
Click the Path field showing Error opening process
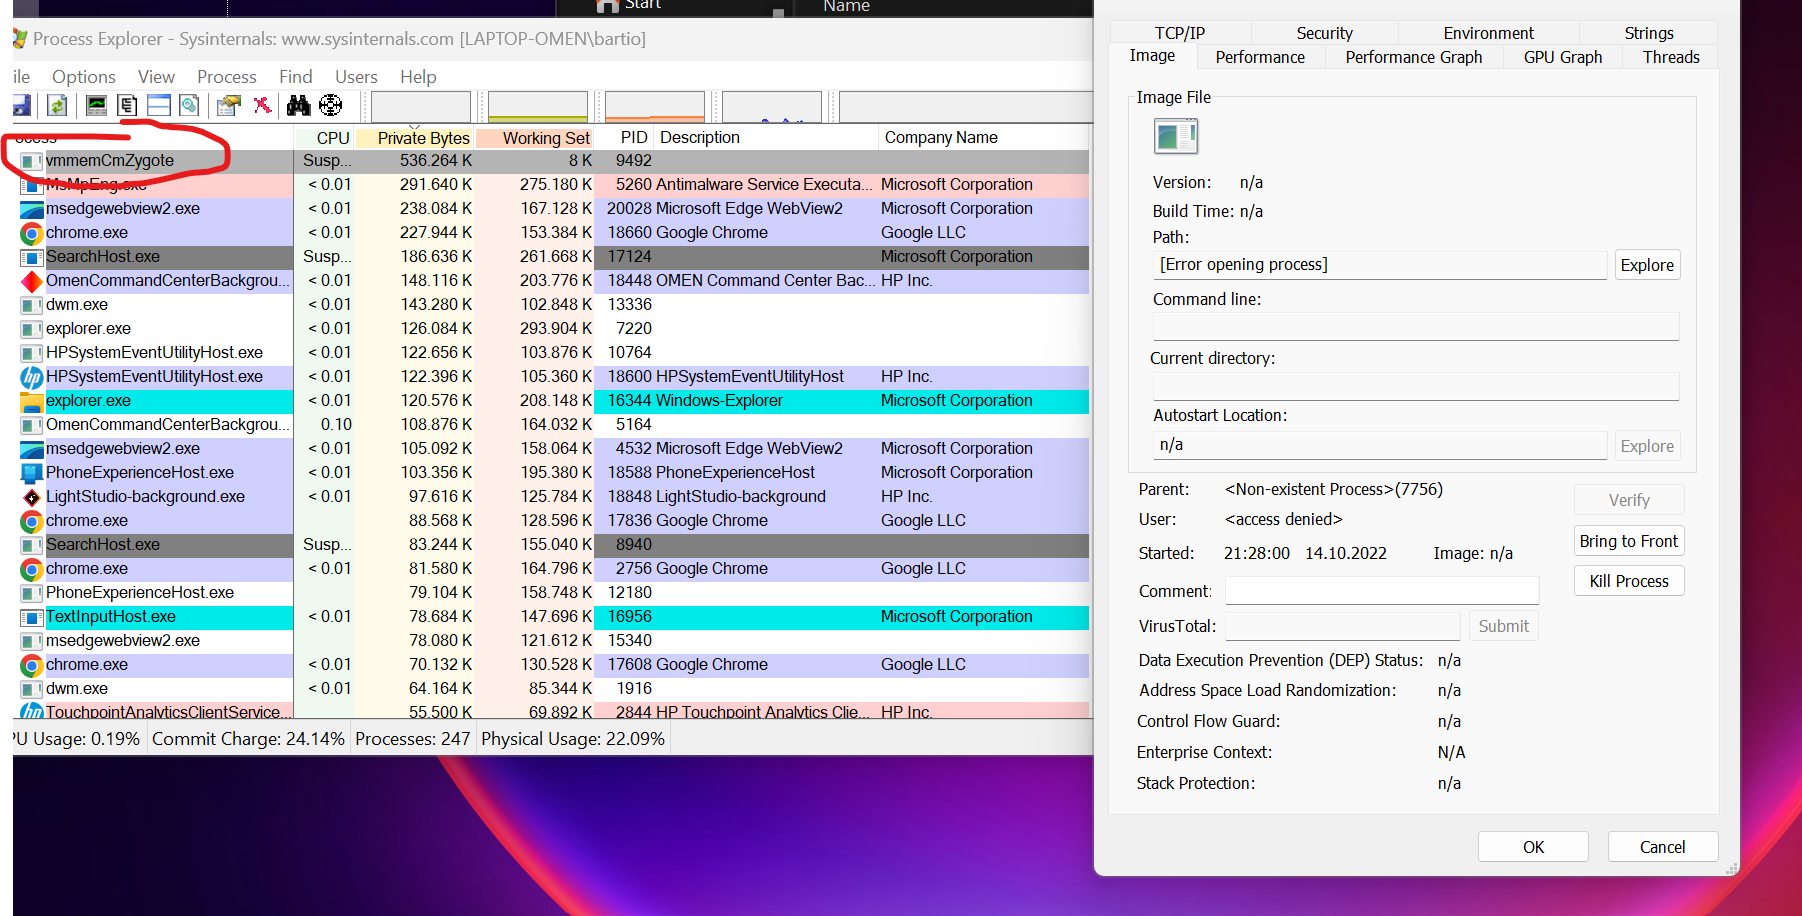(1380, 265)
